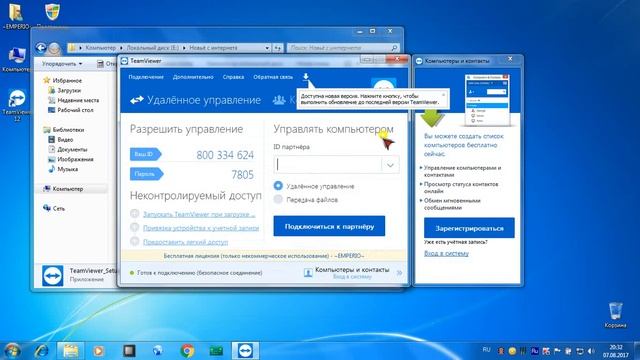Toggle circle next to Запускать TeamViewer при загрузке
Screen dimensions: 640x360
pos(135,213)
